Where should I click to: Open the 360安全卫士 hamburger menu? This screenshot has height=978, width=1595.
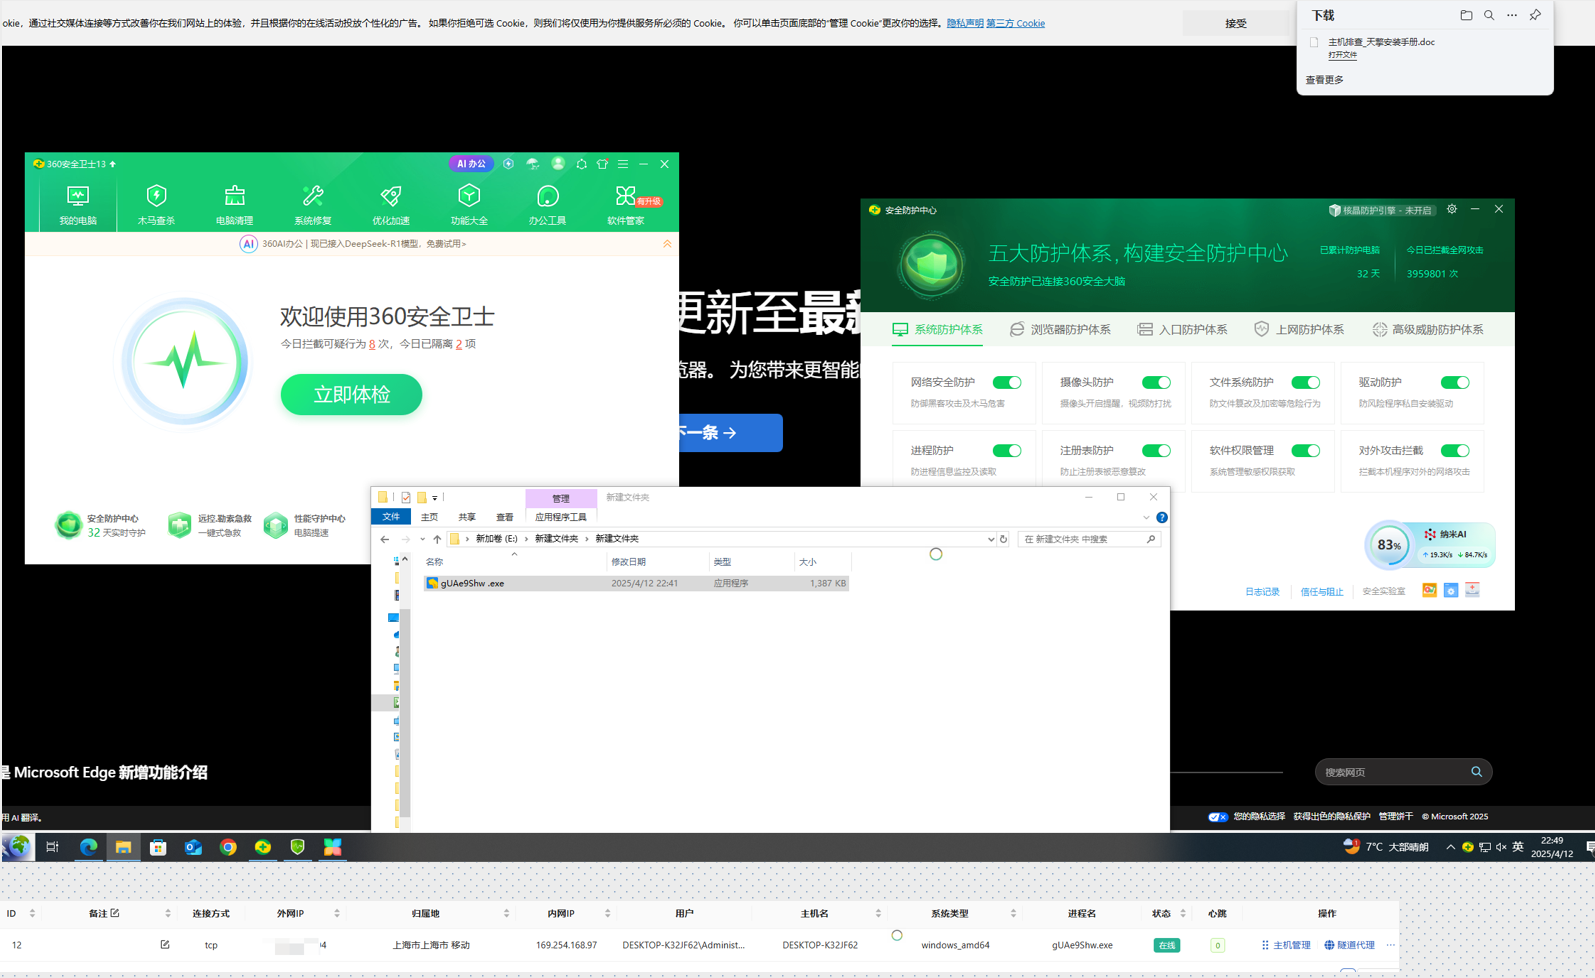623,164
